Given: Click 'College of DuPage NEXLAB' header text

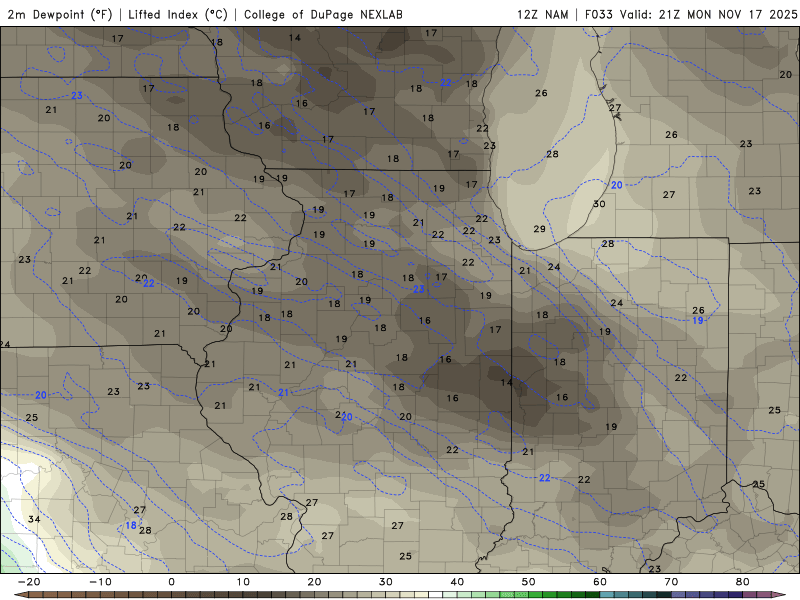Looking at the screenshot, I should pos(323,14).
